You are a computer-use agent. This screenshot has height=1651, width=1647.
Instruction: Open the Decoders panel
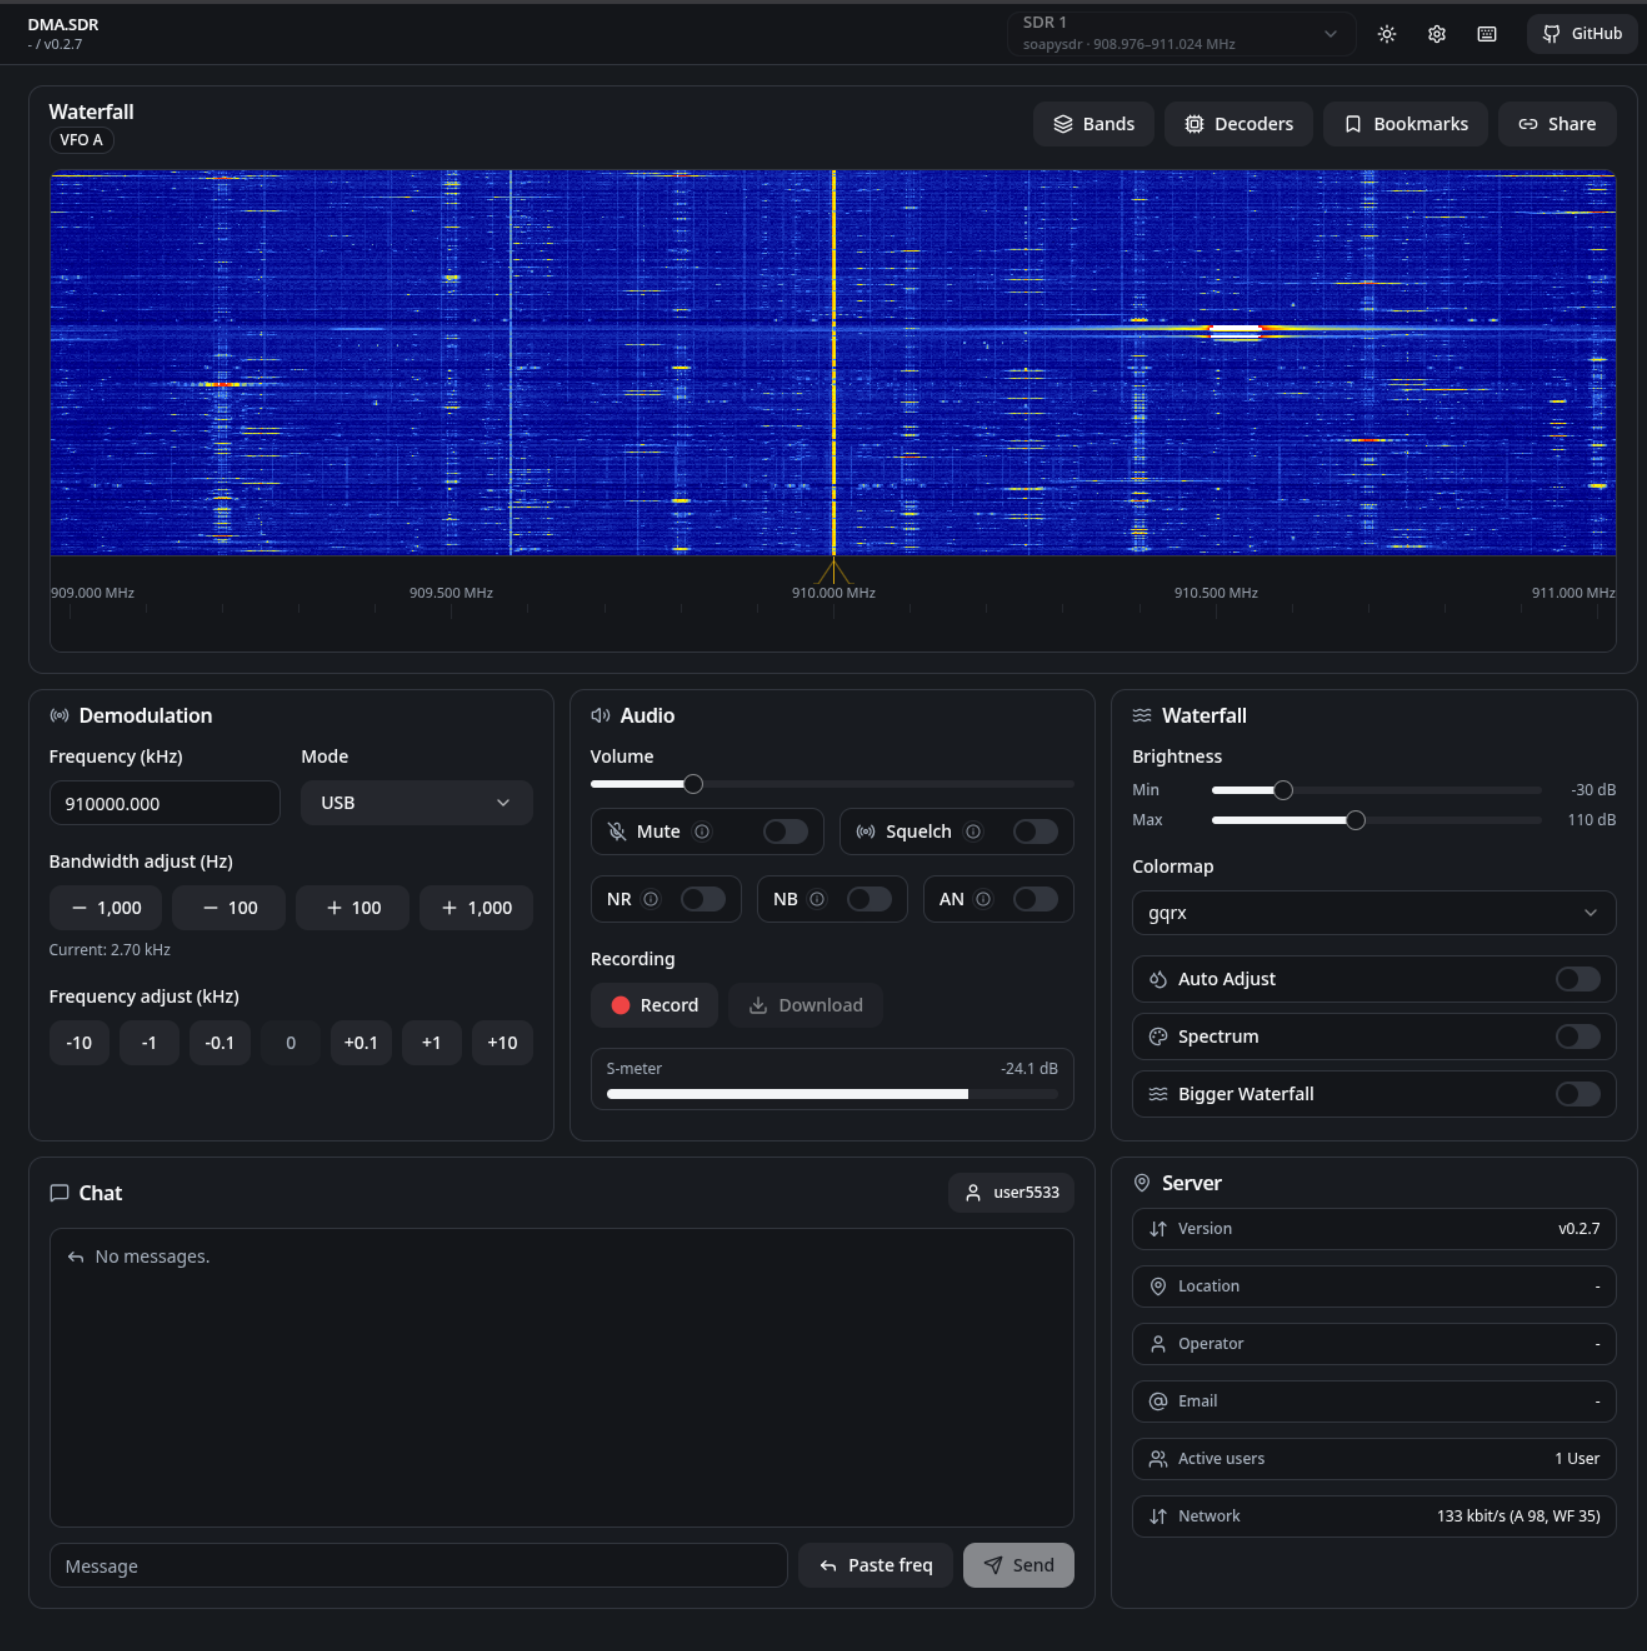1238,123
